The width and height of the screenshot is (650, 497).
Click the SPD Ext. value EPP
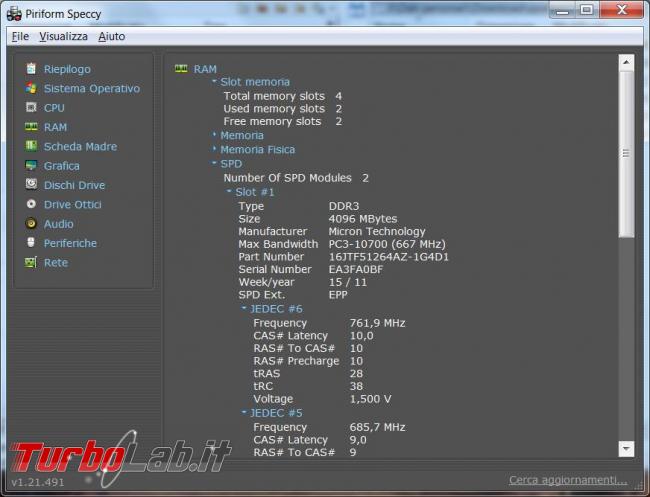(x=338, y=295)
